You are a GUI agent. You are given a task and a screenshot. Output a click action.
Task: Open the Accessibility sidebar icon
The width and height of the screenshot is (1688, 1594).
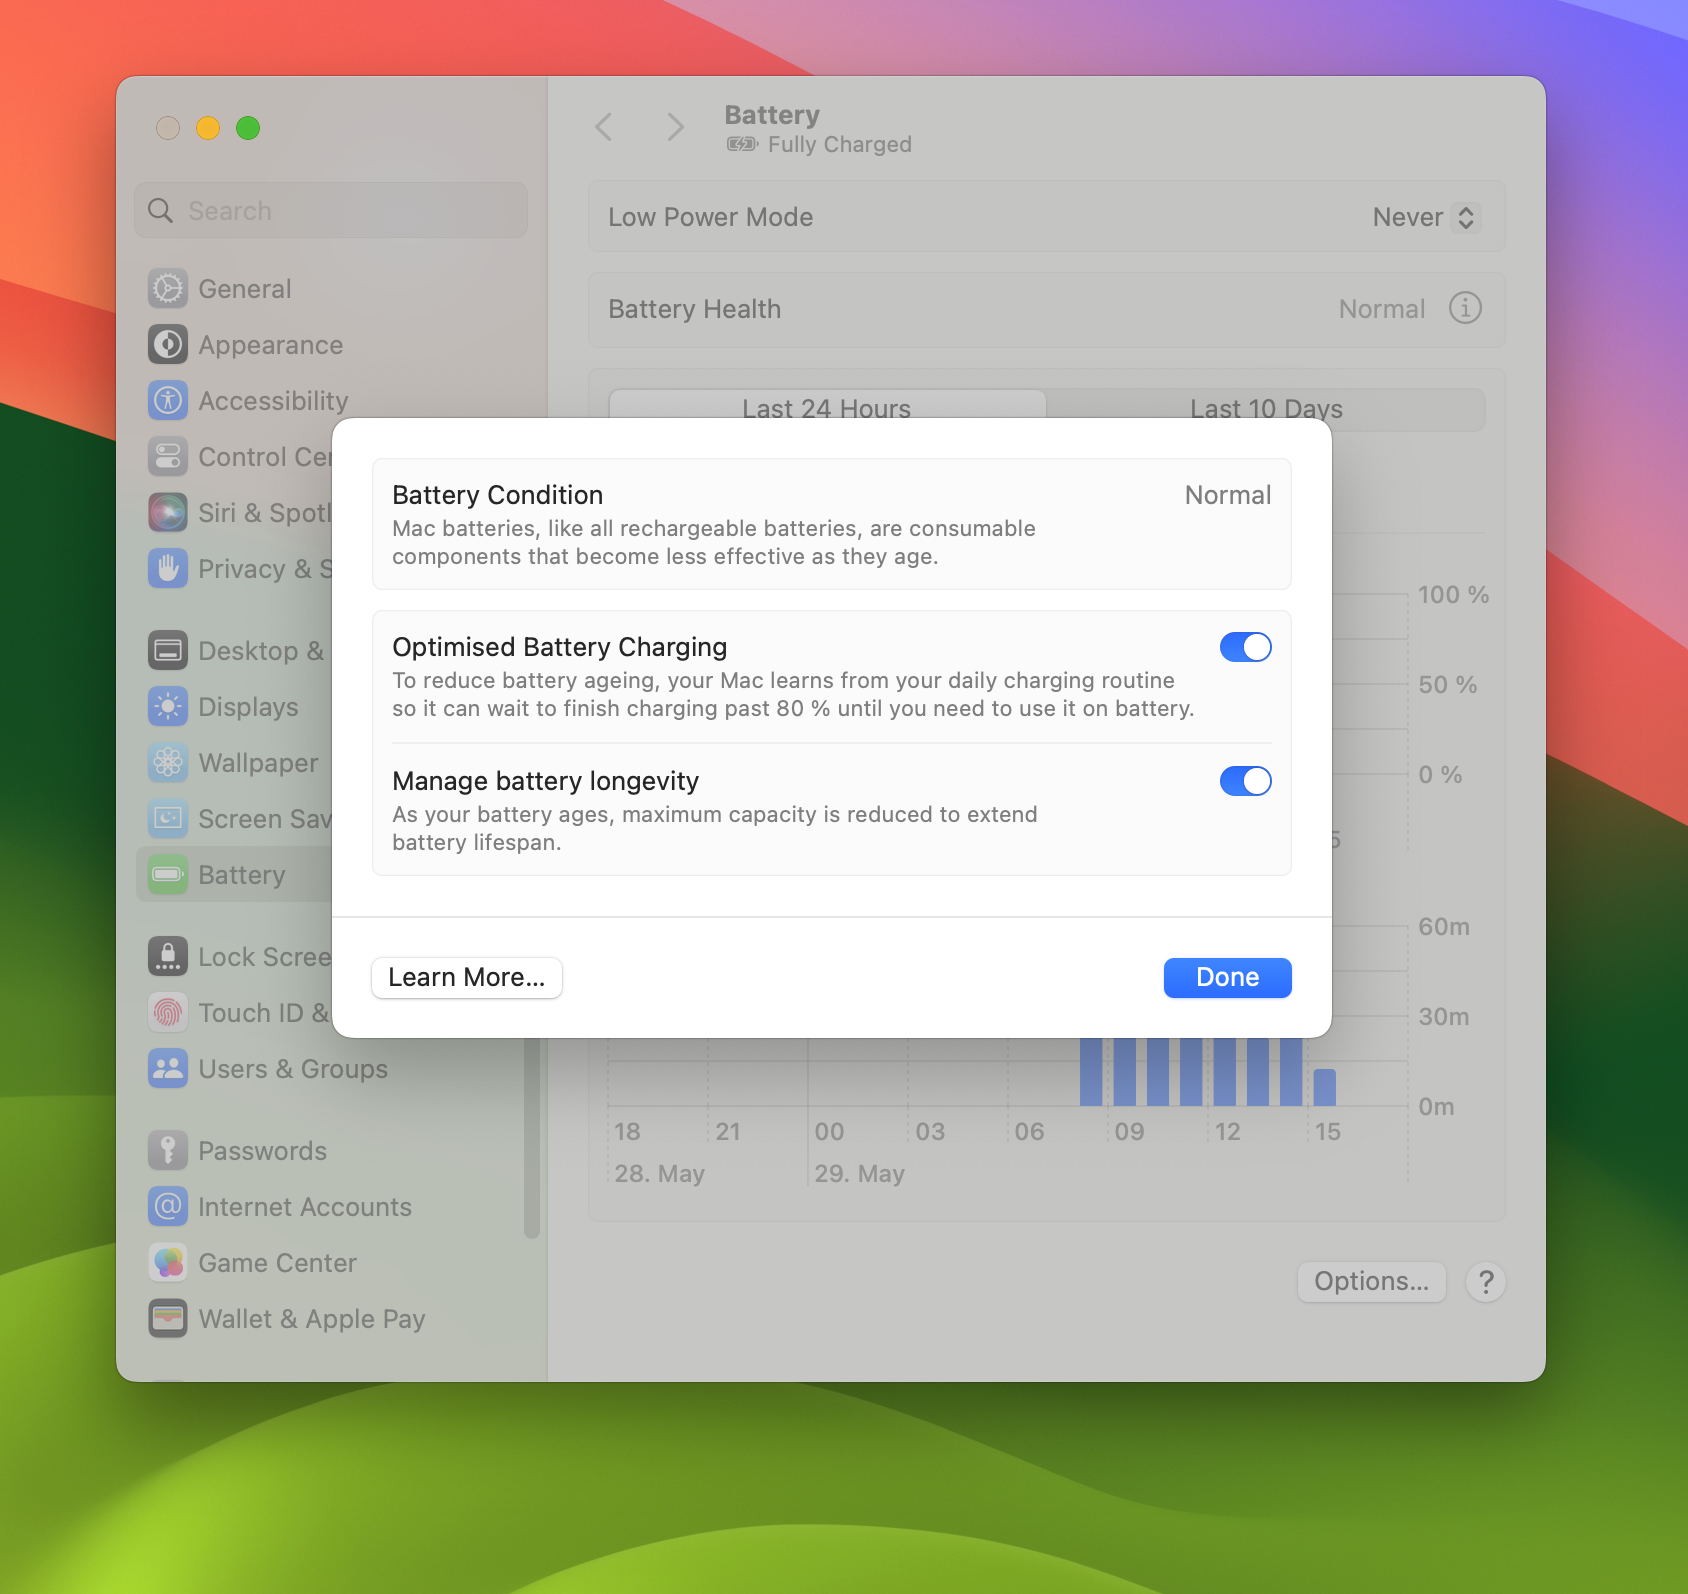(x=168, y=400)
